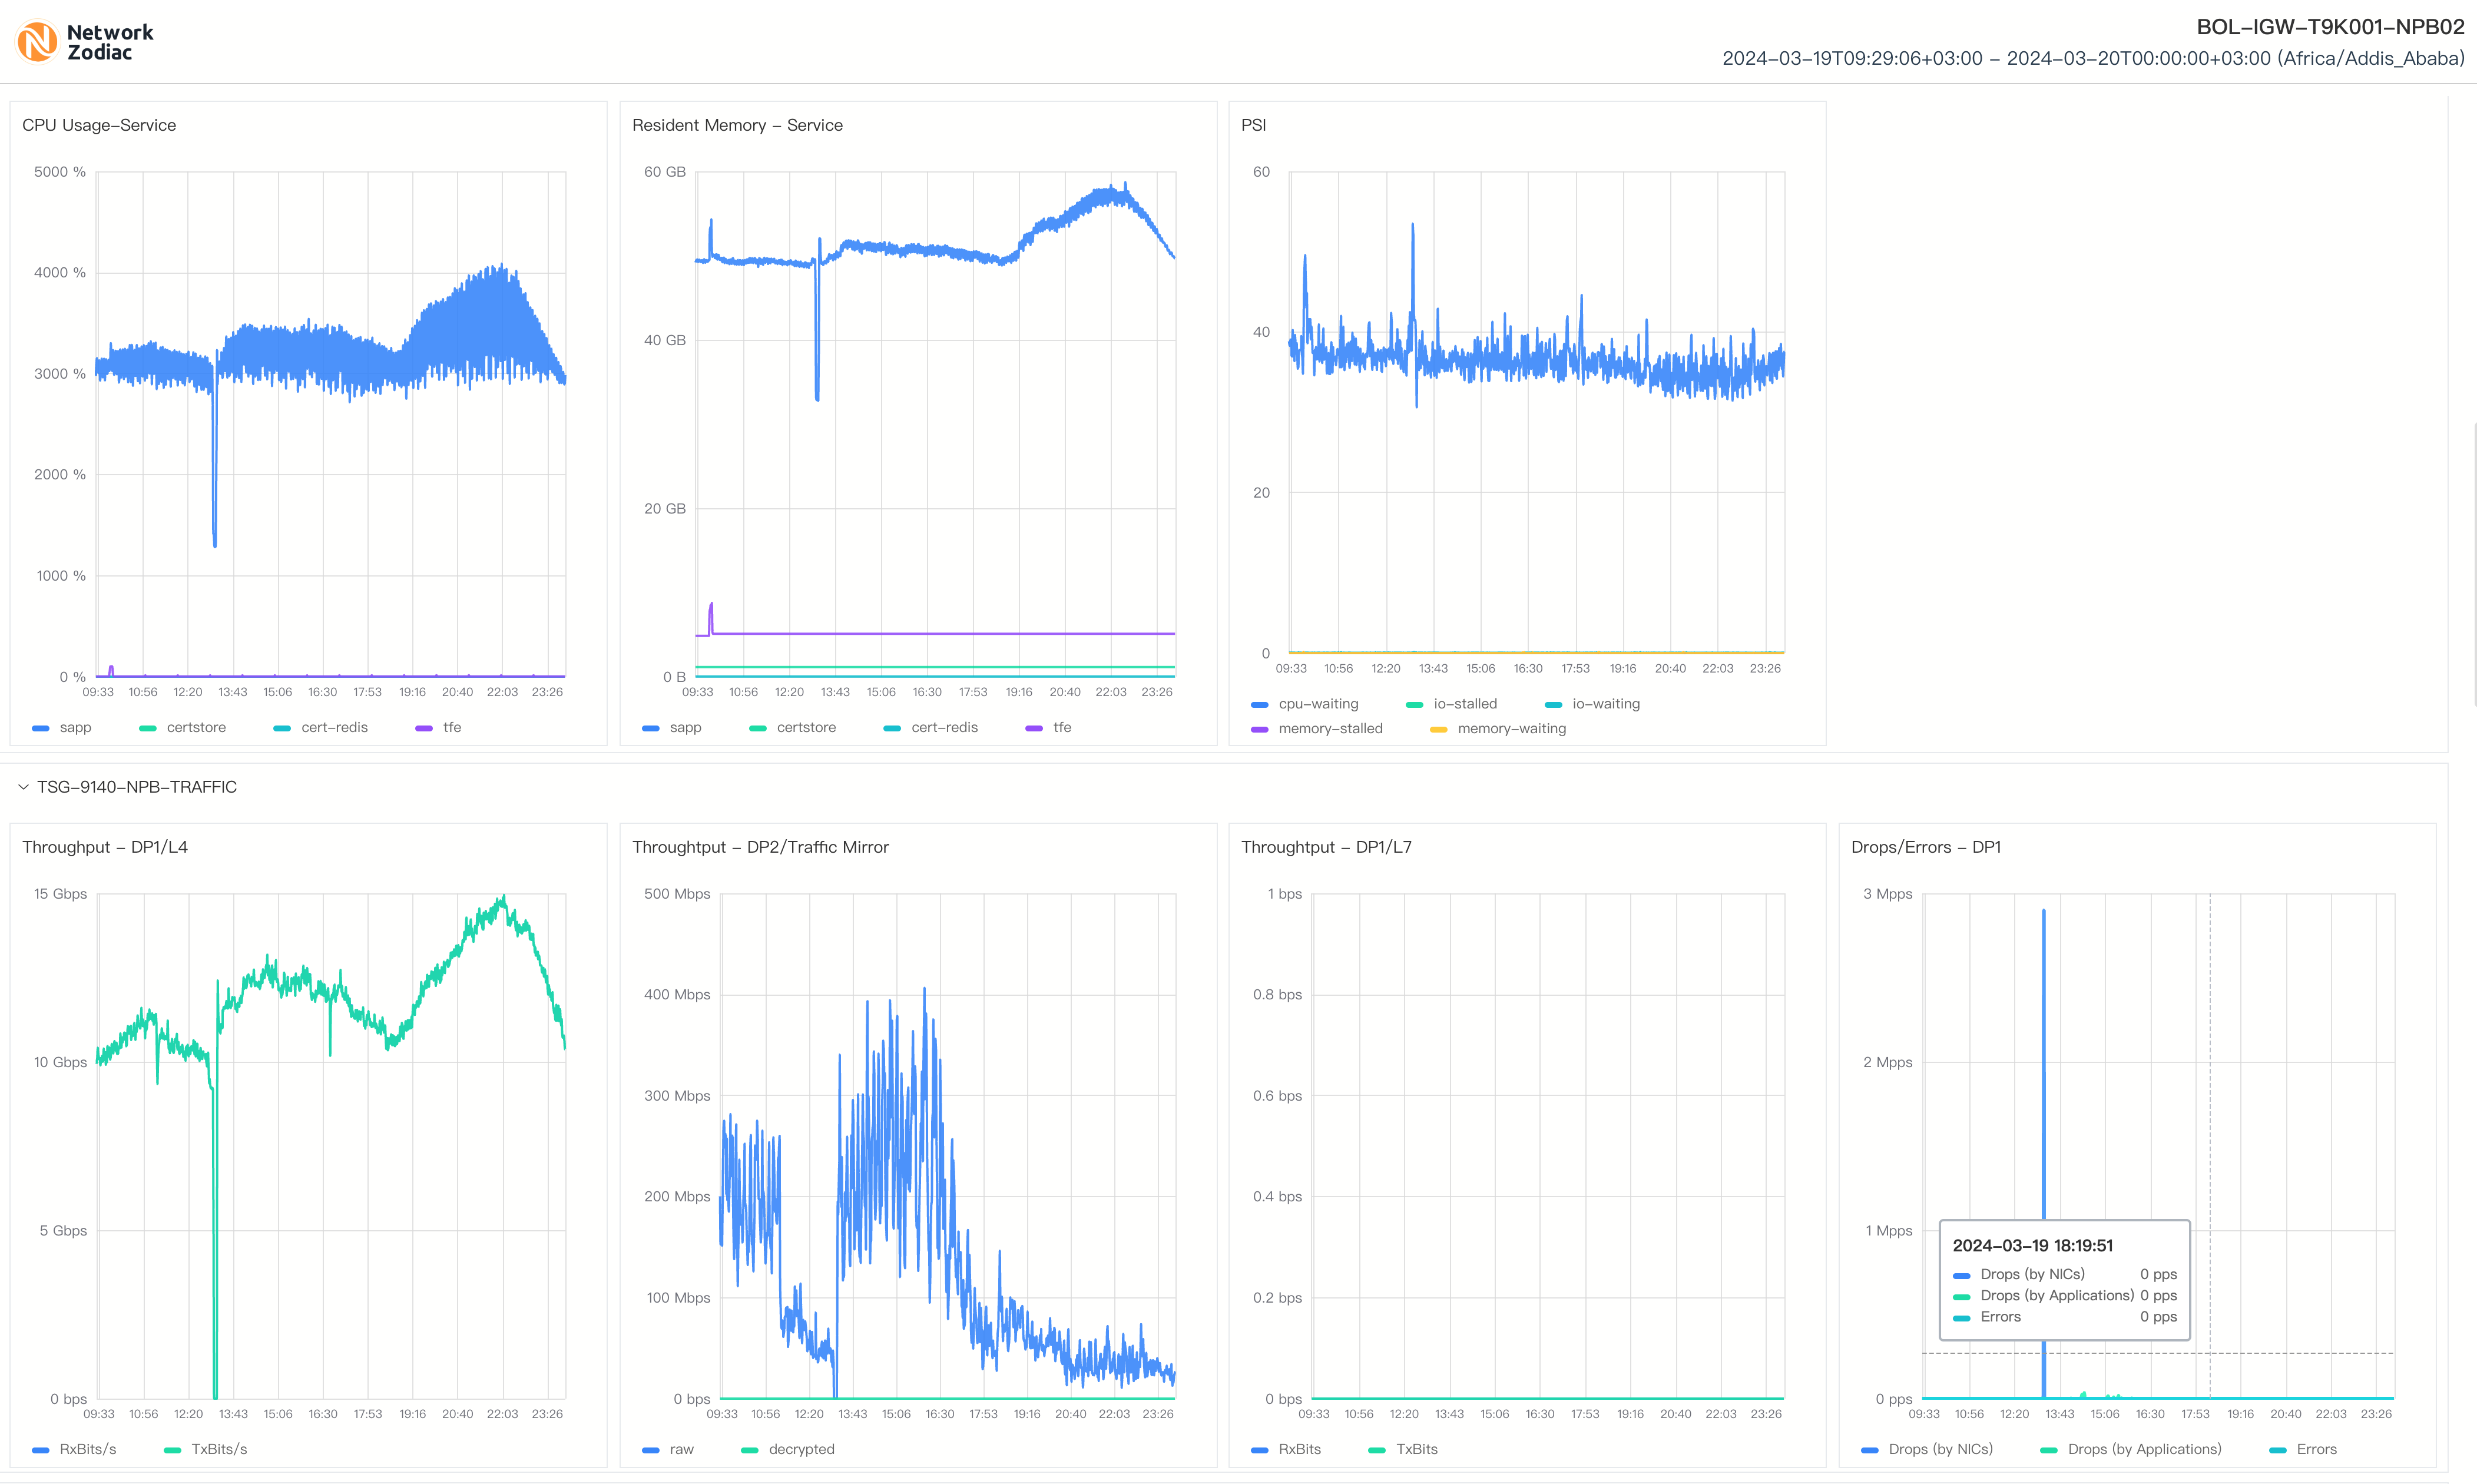Click the TSG-9140-NPB-TRAFFIC section title
This screenshot has width=2477, height=1484.
click(137, 787)
